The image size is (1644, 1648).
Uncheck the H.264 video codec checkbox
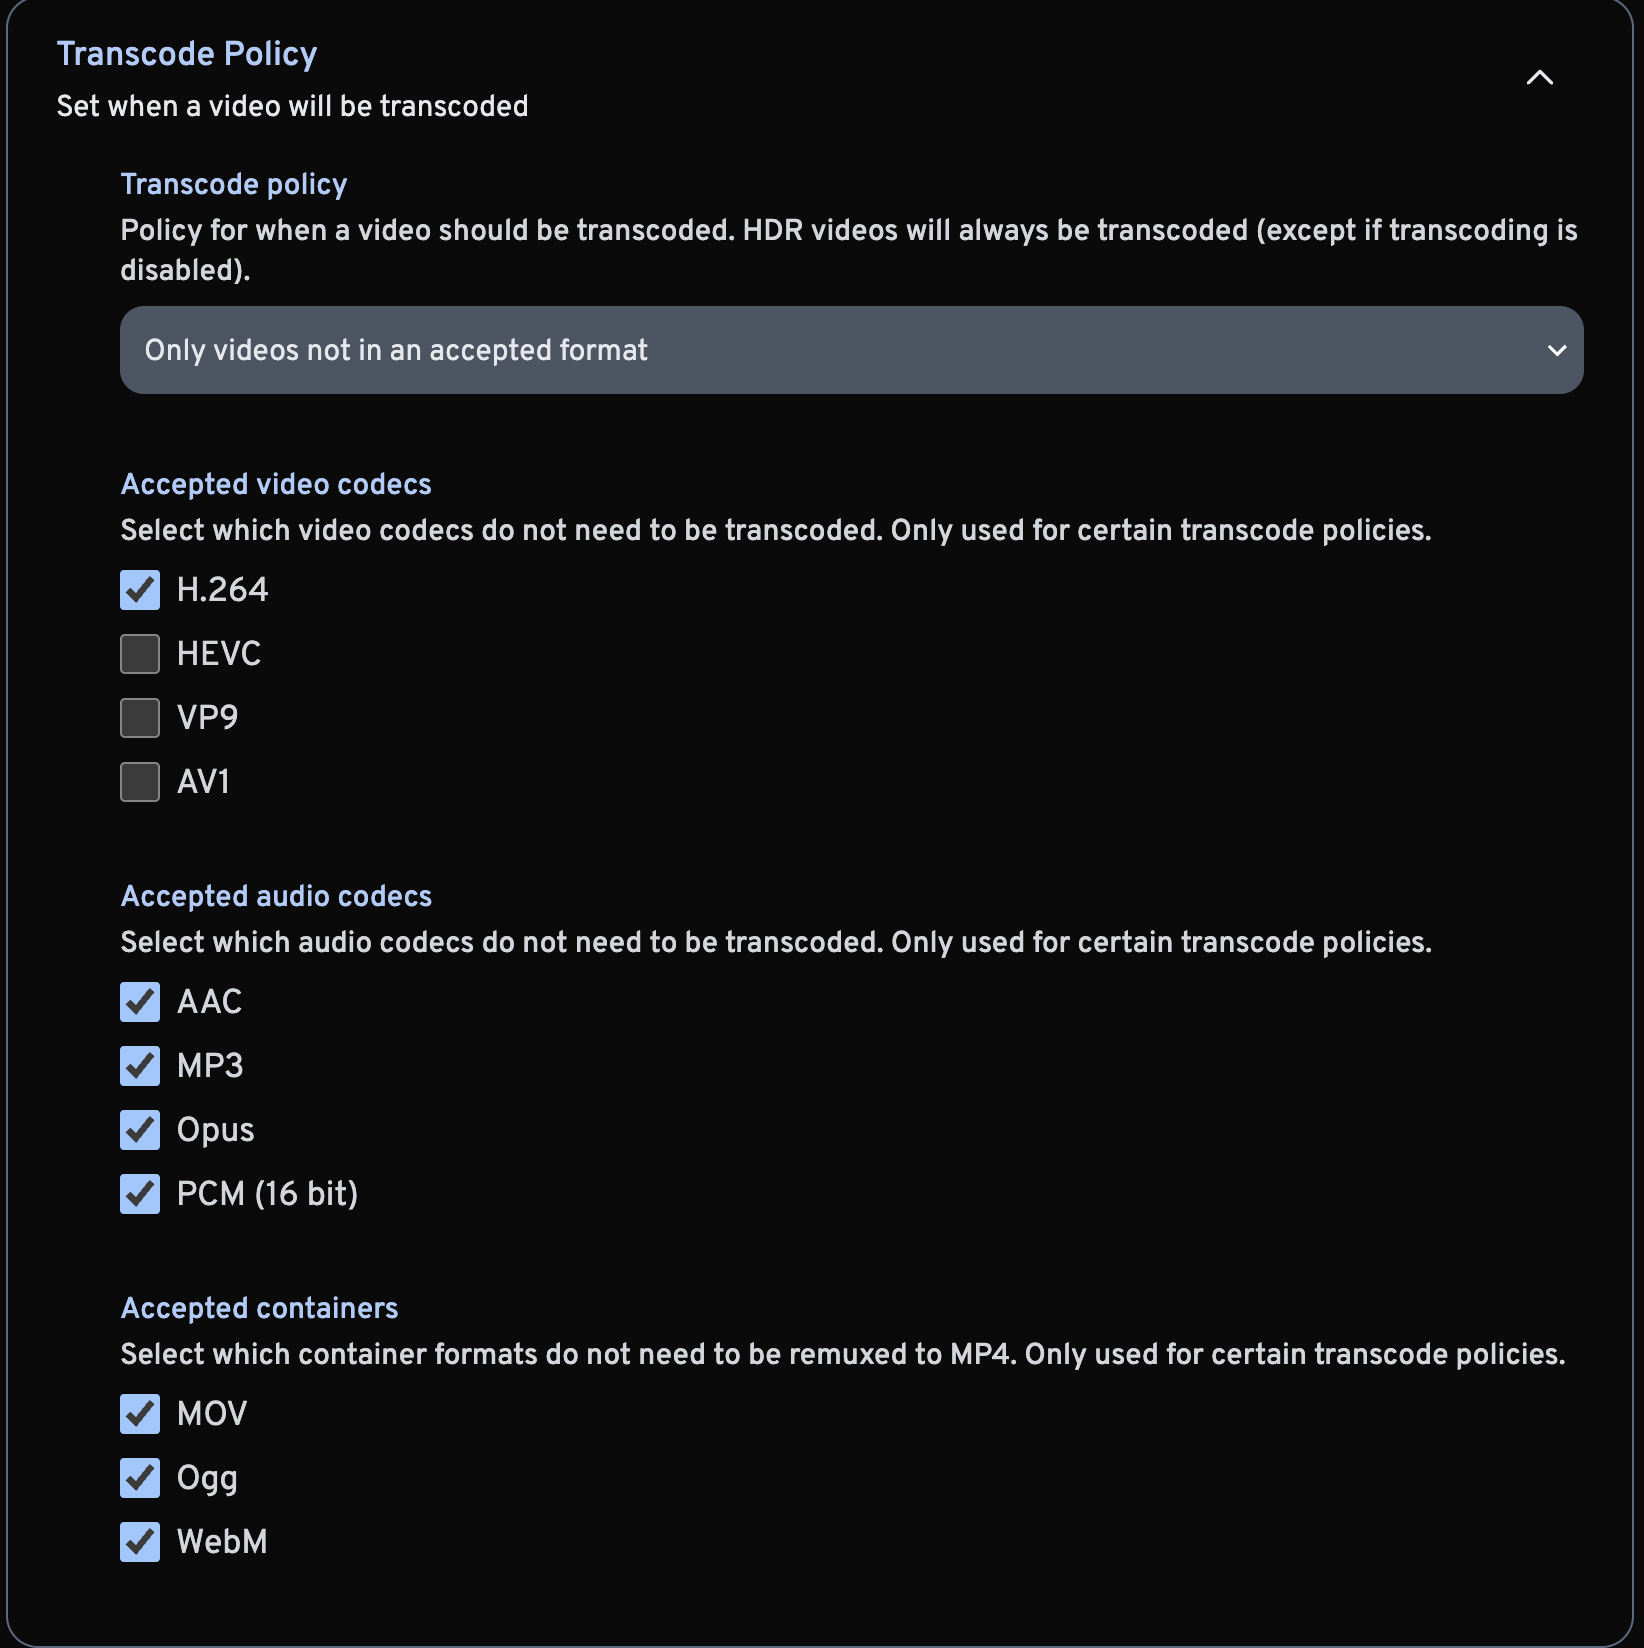tap(140, 590)
